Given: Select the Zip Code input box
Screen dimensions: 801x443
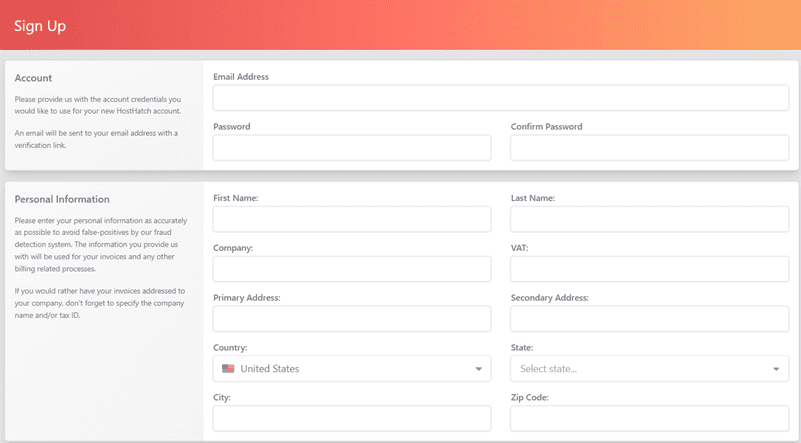Looking at the screenshot, I should click(x=649, y=419).
